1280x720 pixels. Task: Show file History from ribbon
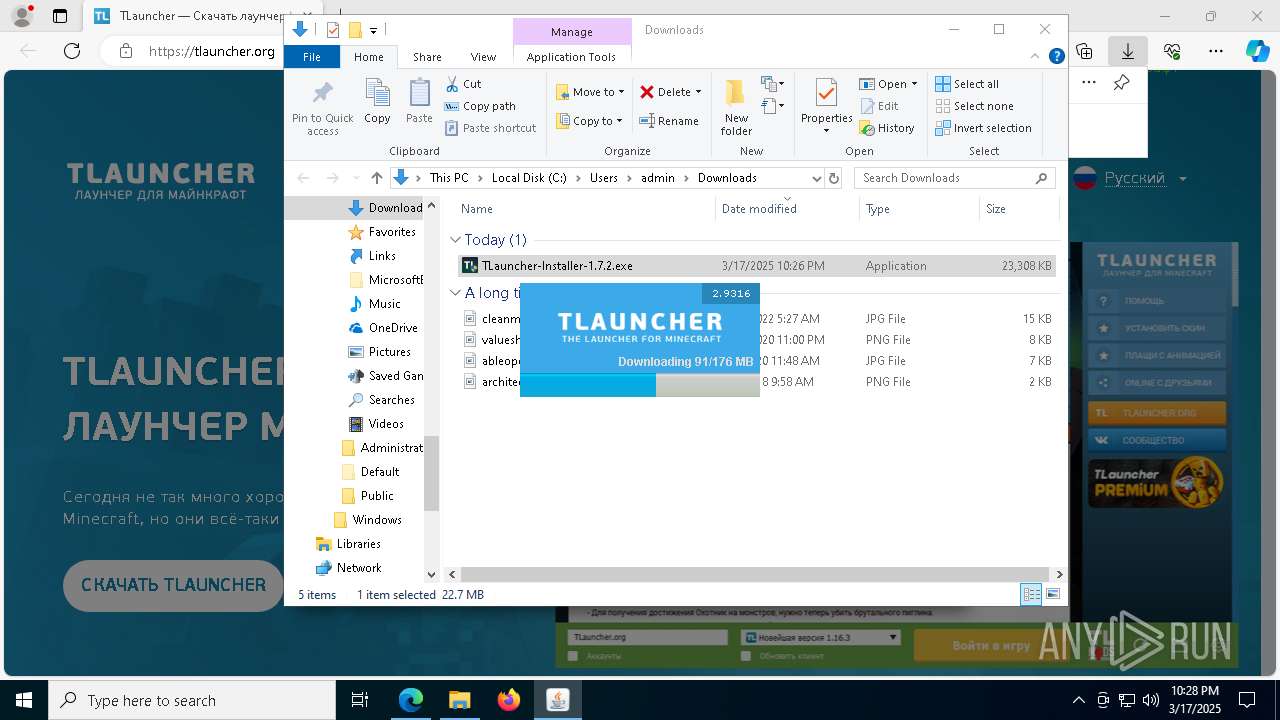point(886,128)
